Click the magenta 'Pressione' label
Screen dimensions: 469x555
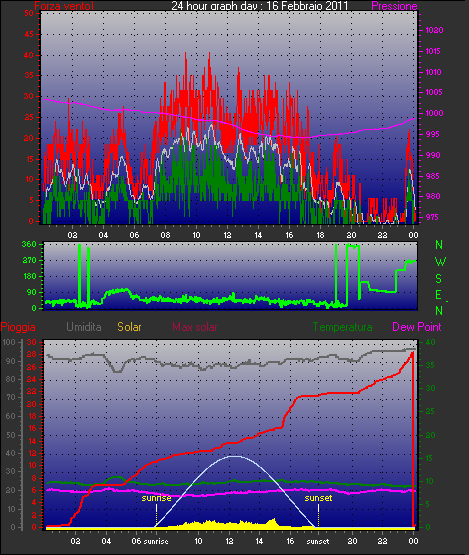394,6
